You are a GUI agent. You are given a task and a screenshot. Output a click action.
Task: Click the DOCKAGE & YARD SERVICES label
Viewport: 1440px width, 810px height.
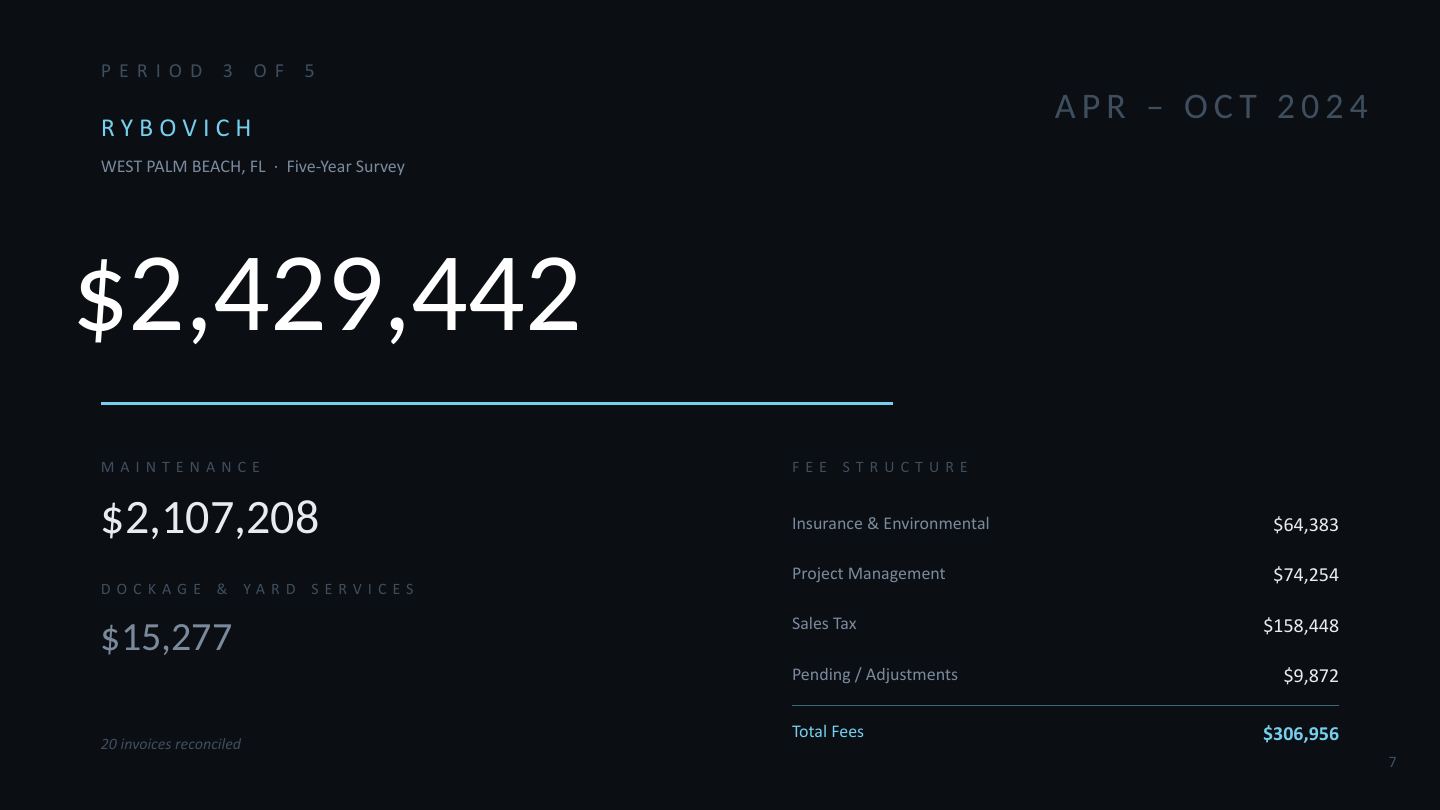(258, 589)
